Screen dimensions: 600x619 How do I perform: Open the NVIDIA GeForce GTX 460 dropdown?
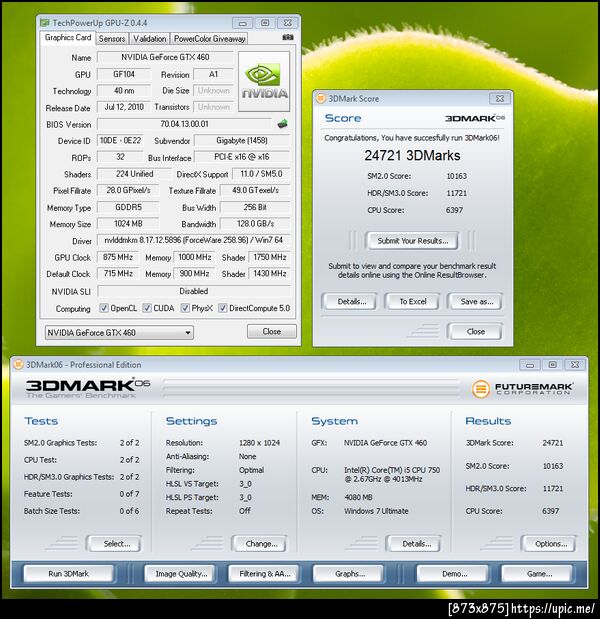[119, 333]
